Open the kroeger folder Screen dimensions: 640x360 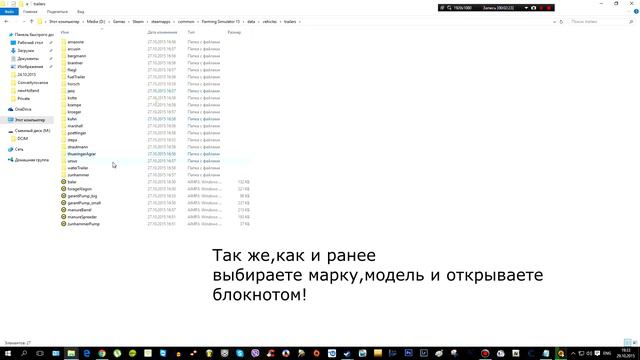[74, 112]
